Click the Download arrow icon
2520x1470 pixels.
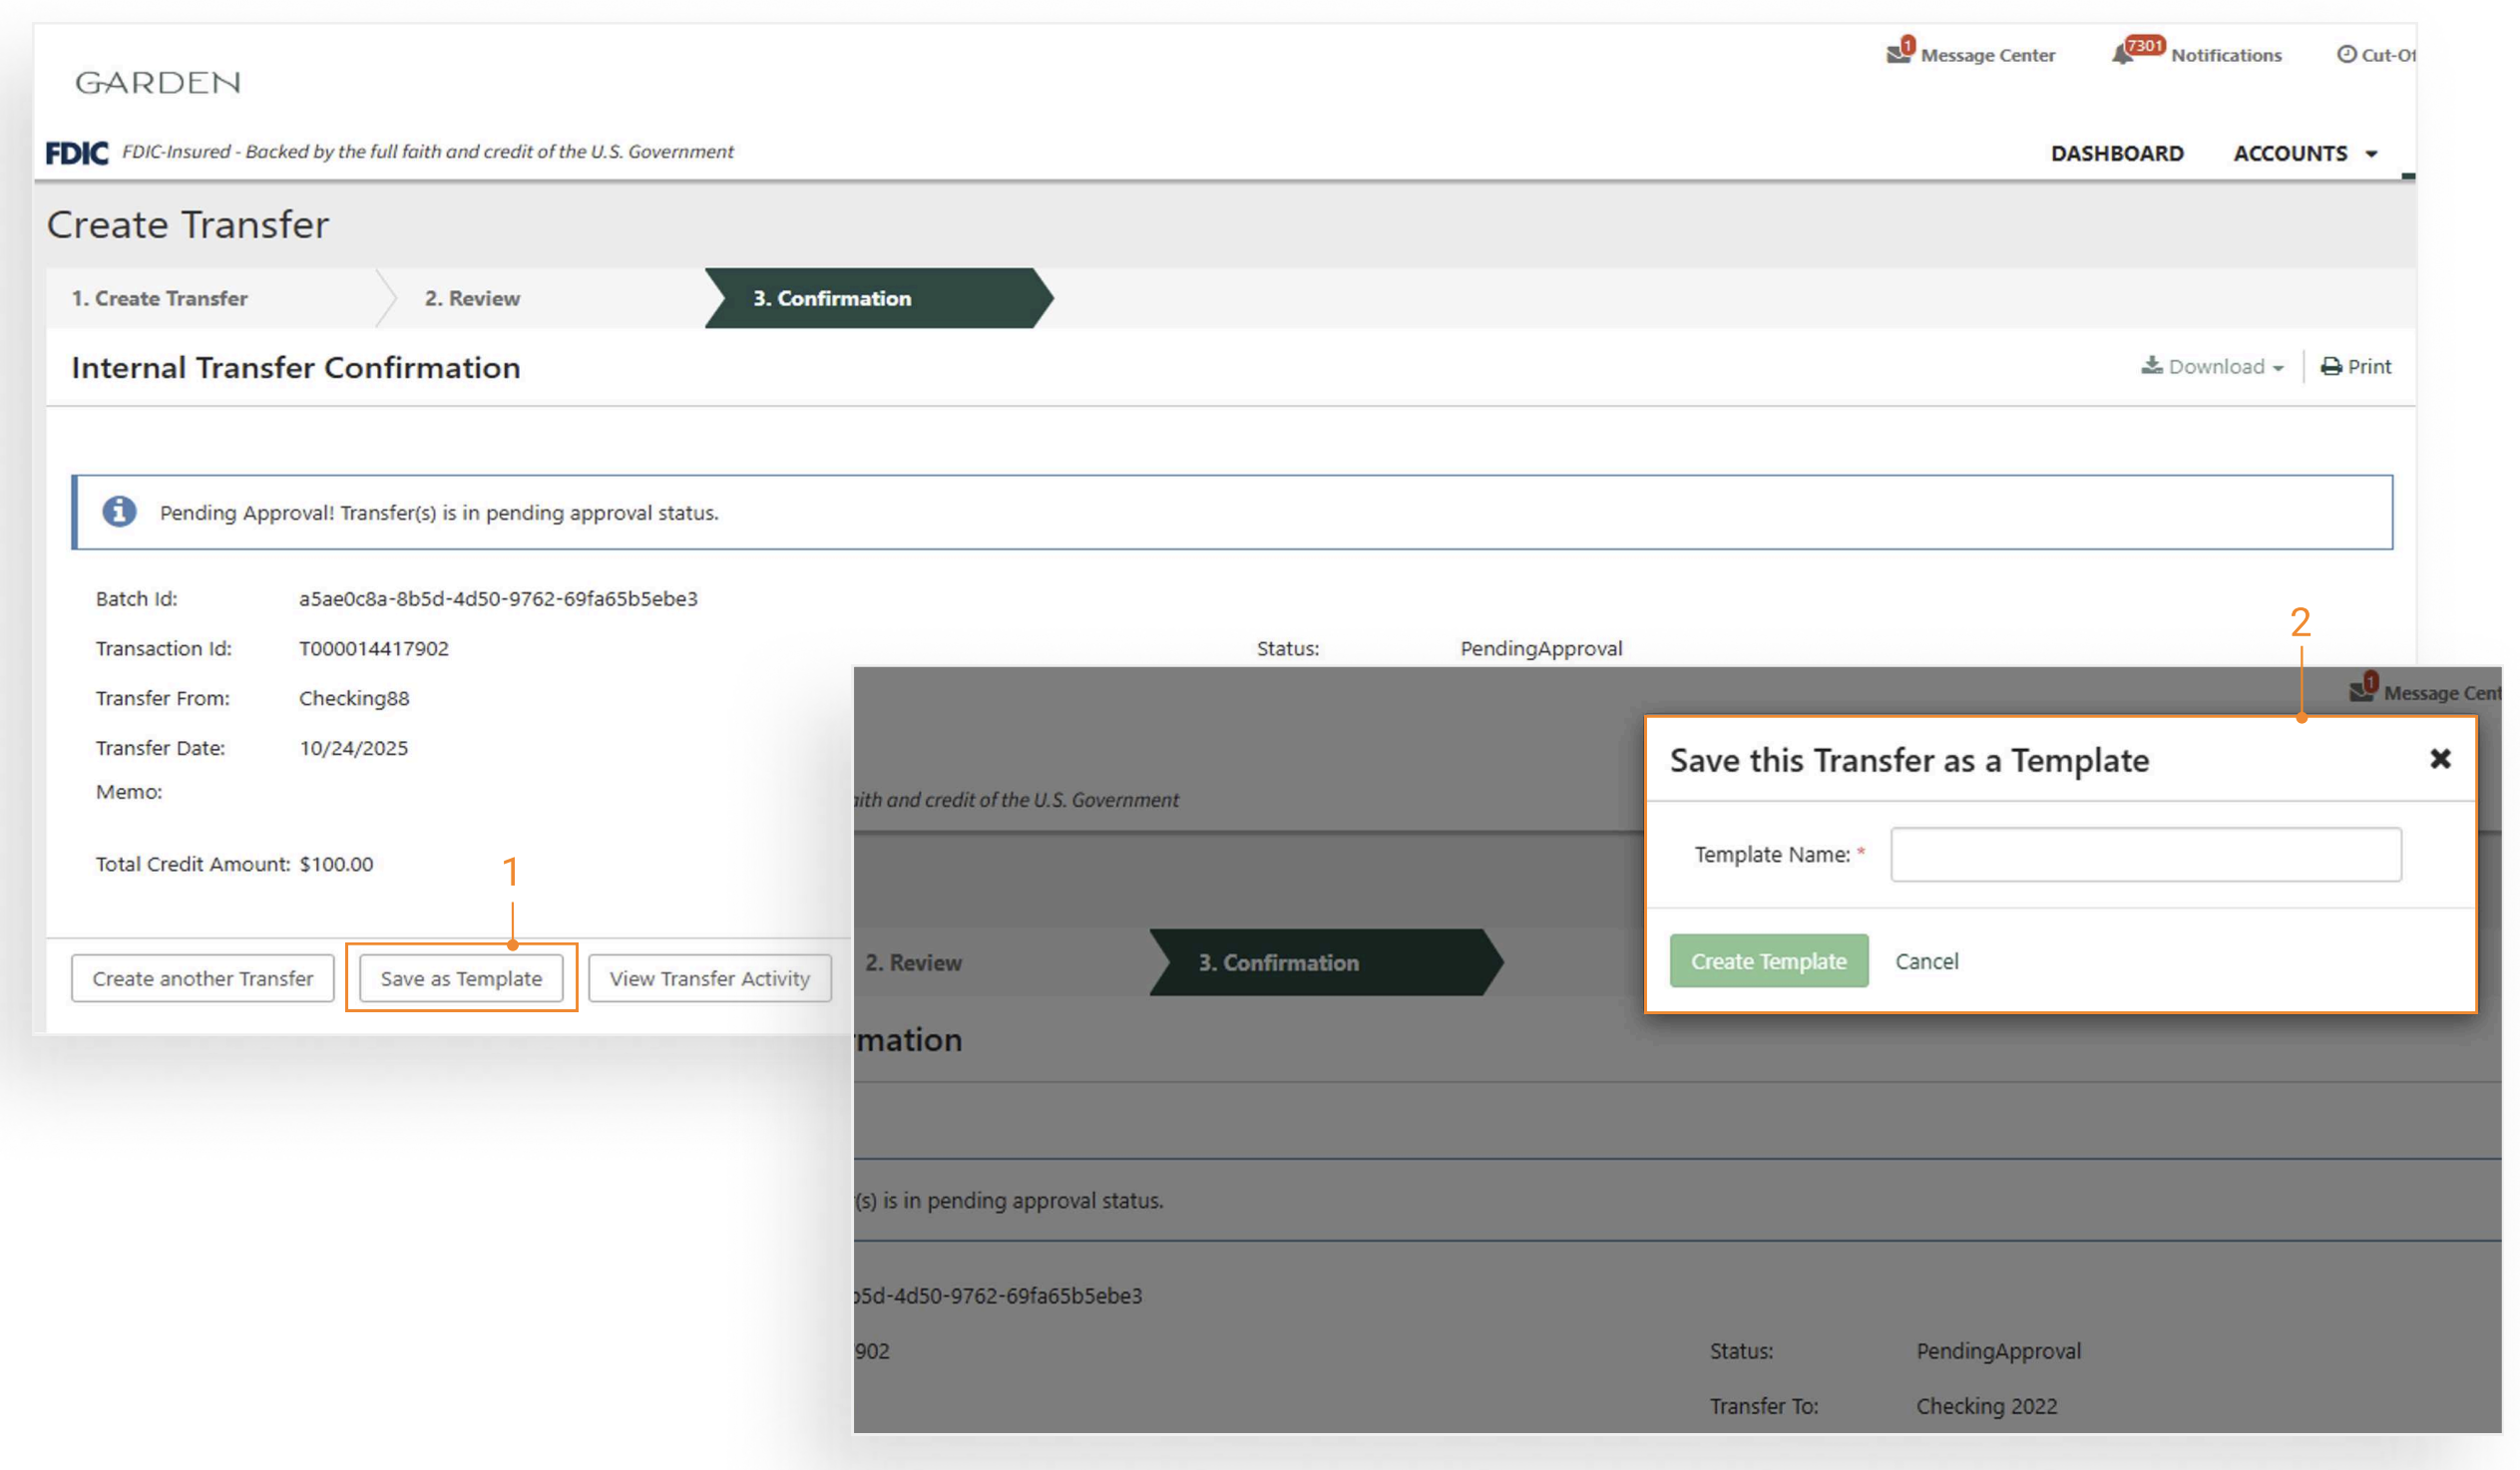2152,366
